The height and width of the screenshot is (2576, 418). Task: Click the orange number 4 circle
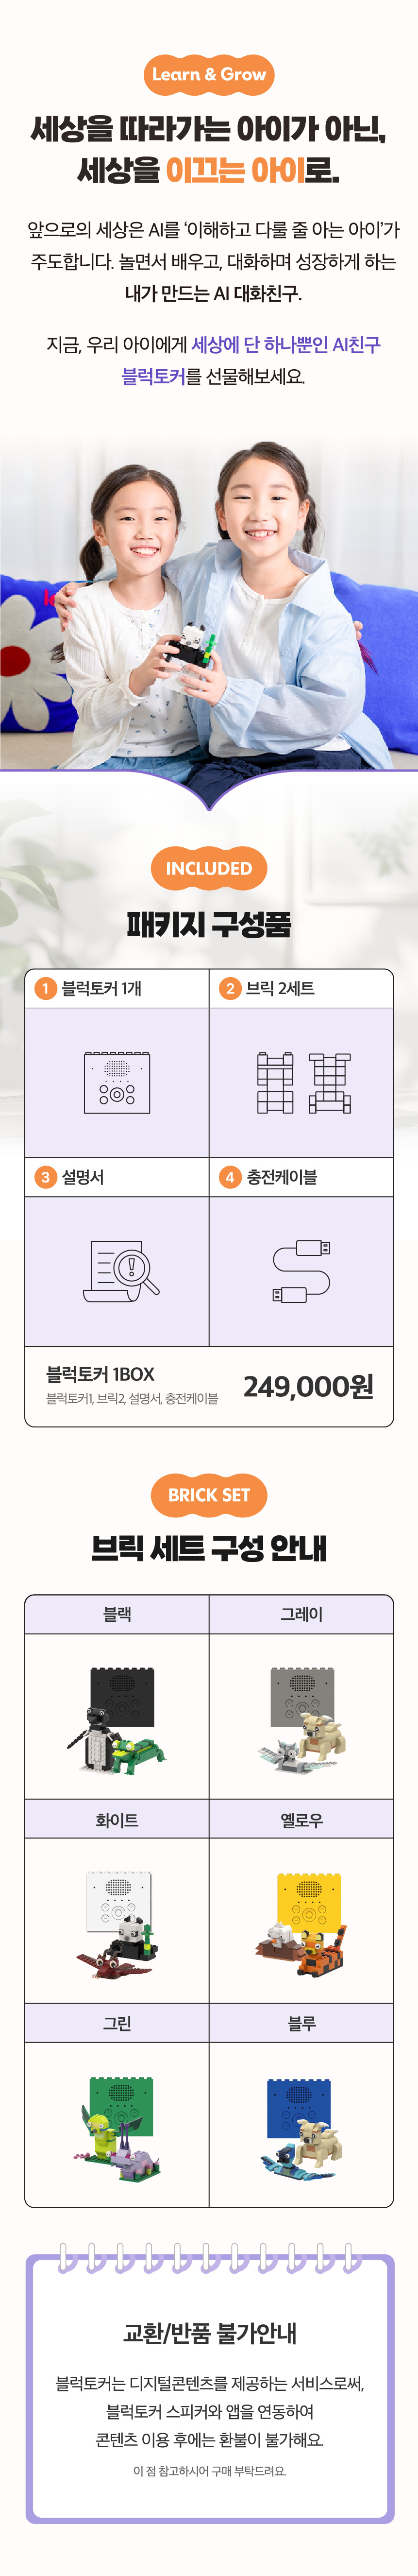(230, 1177)
